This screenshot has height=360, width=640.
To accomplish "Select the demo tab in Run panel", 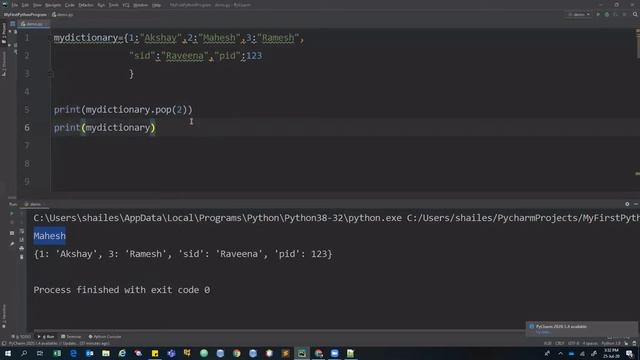I will 34,204.
